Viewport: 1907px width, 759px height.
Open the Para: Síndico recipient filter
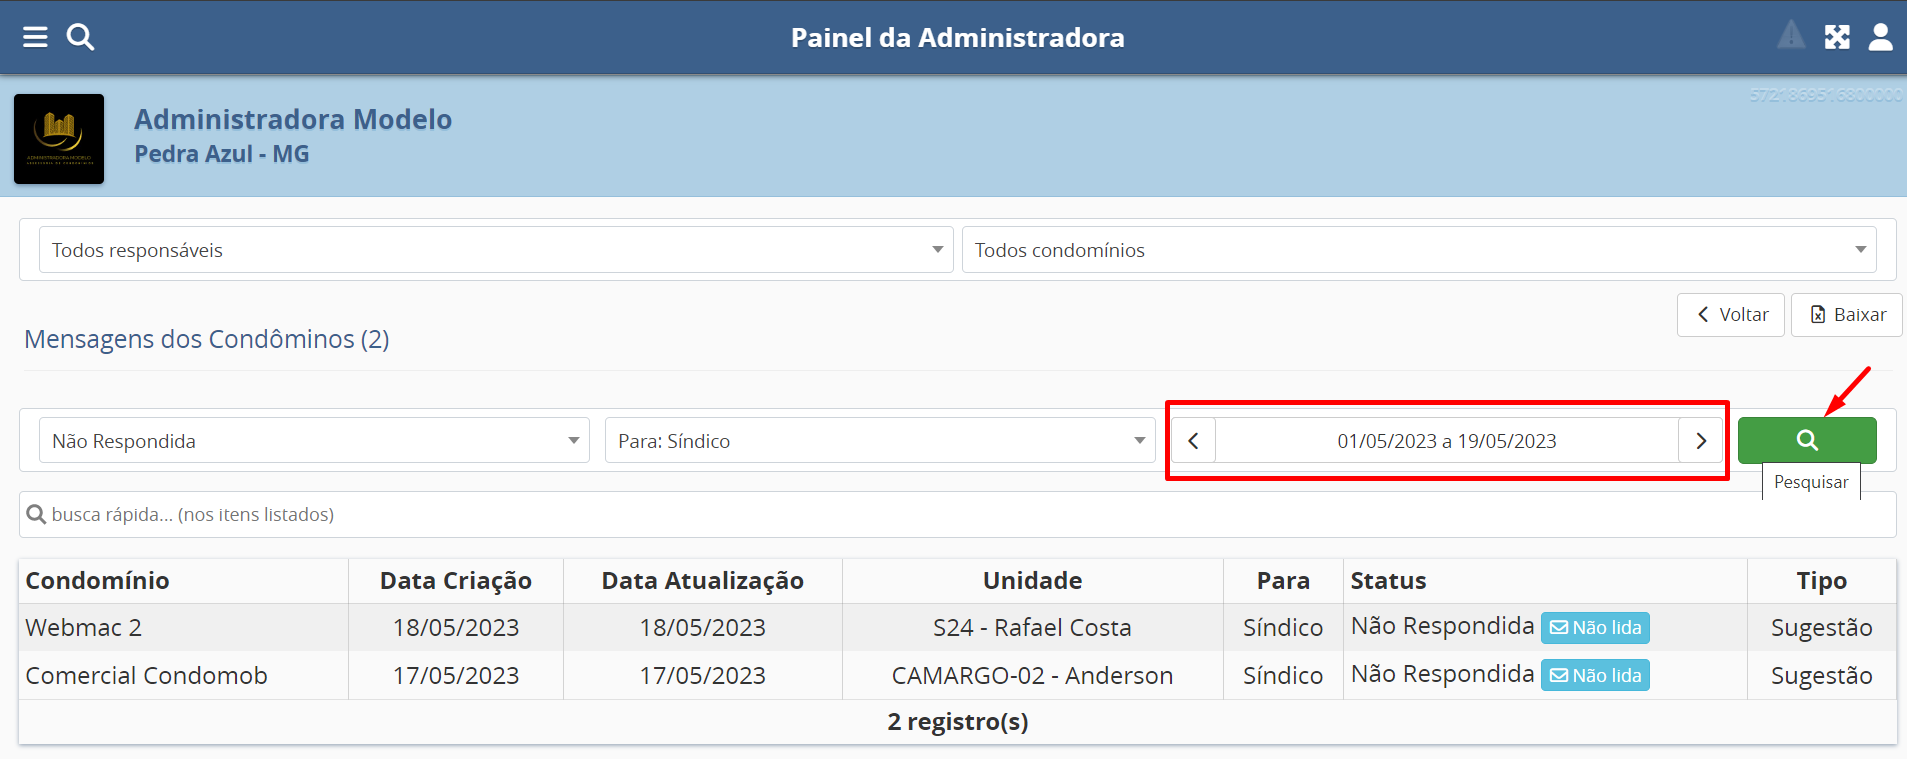[879, 441]
